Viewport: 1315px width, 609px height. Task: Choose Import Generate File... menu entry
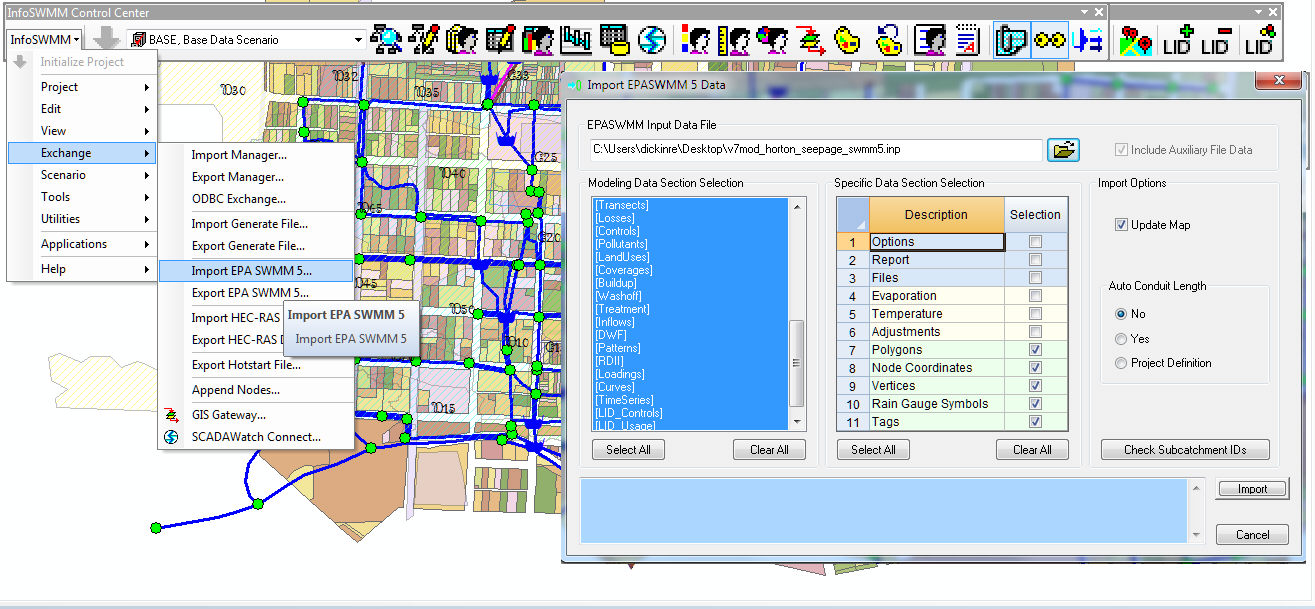tap(256, 224)
